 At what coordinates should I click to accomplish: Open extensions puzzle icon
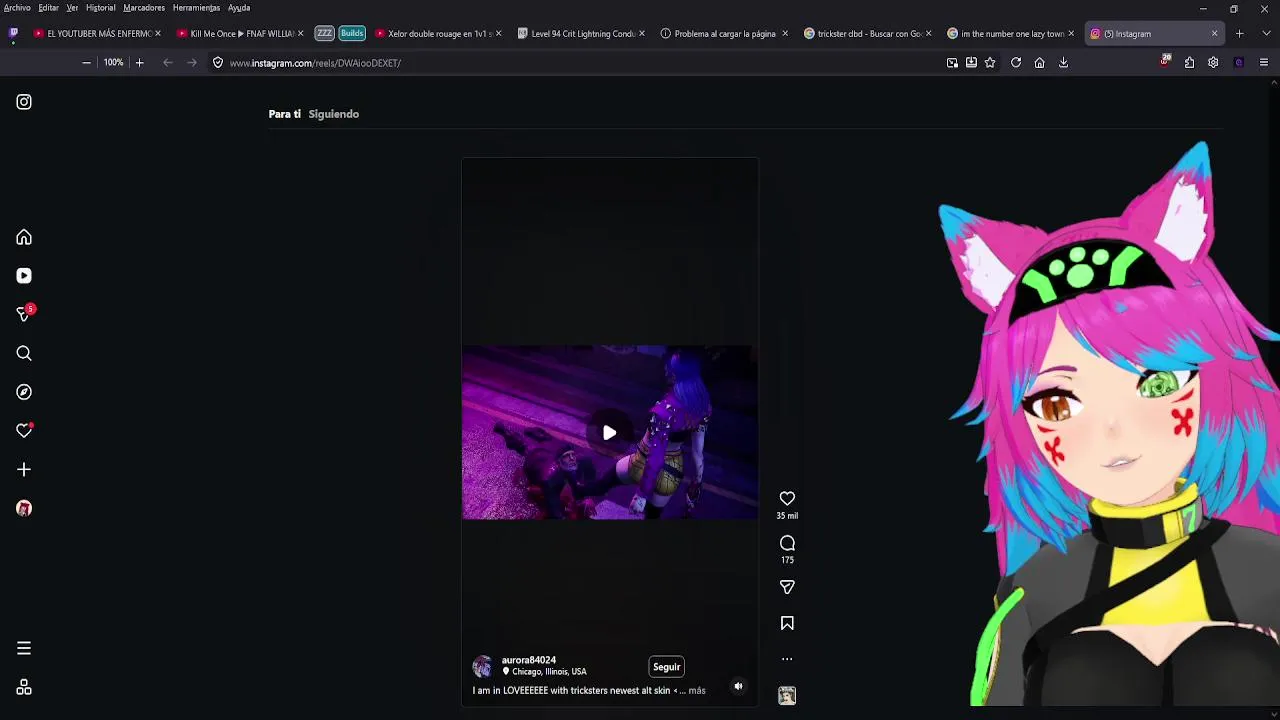(x=1189, y=63)
